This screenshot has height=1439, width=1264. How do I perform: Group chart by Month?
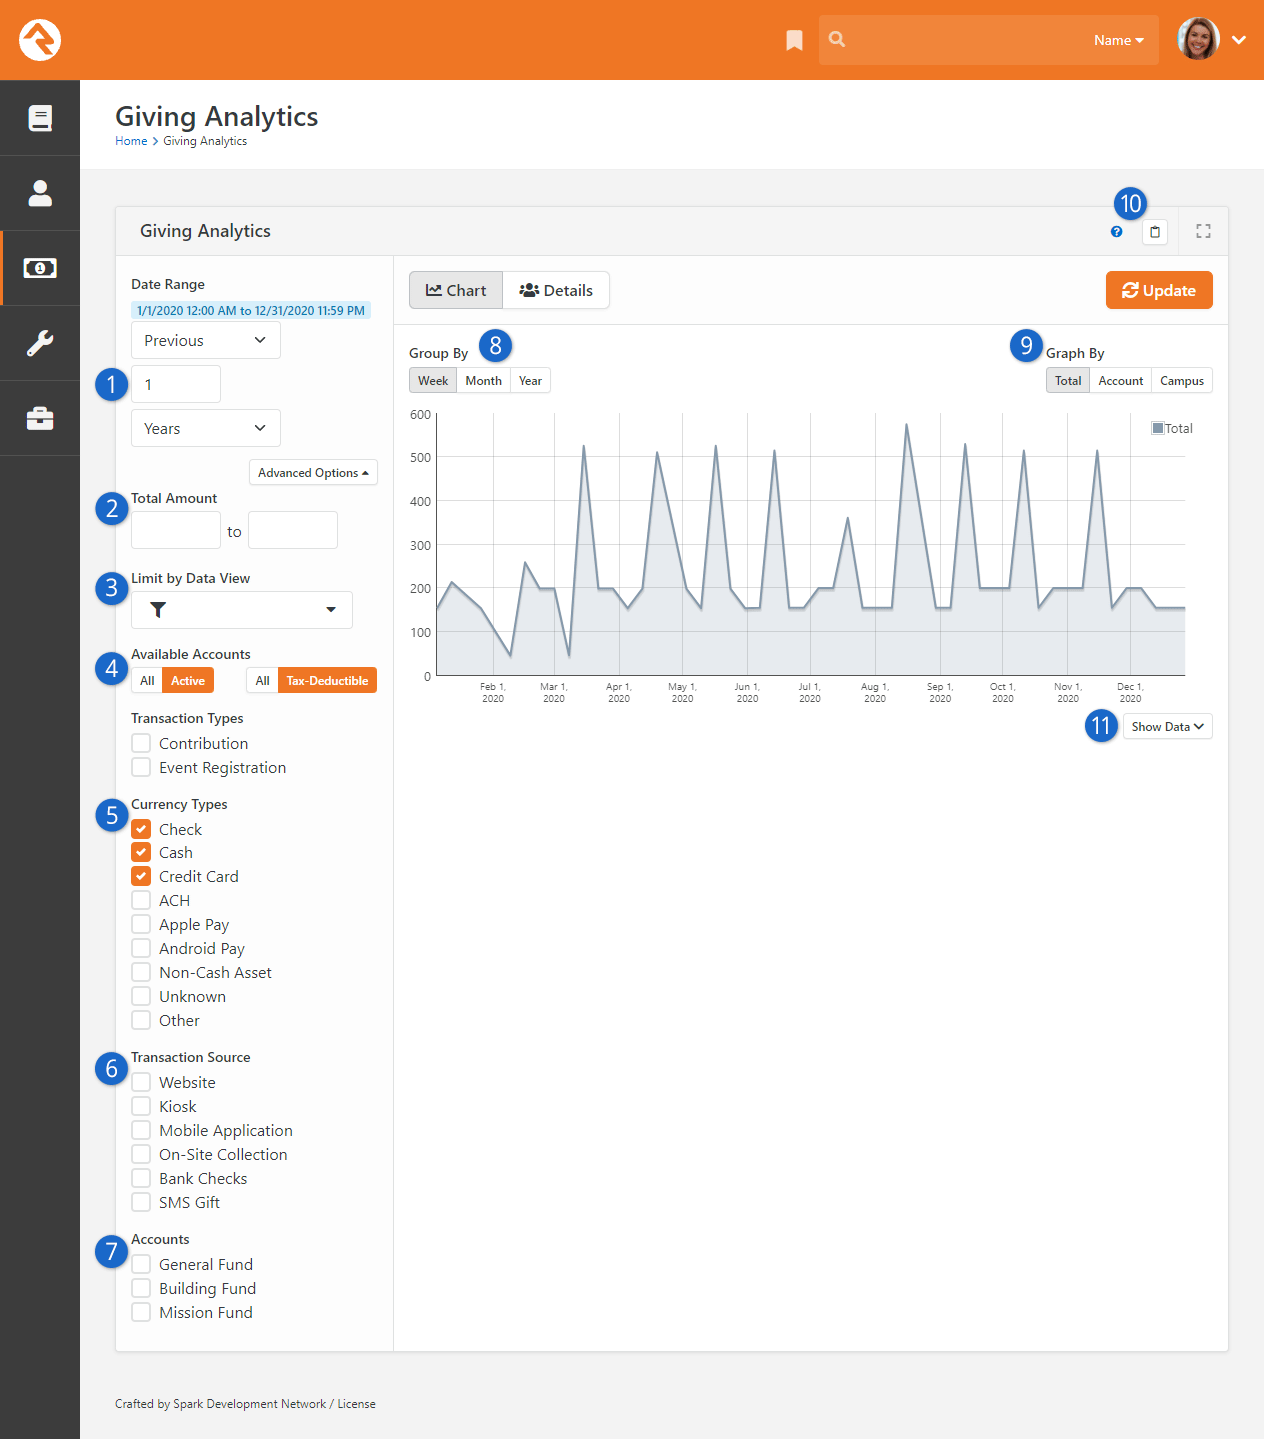(484, 381)
